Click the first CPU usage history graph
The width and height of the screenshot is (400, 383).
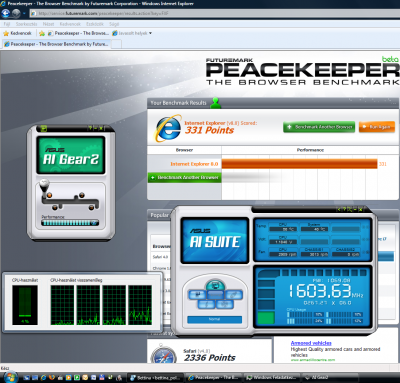(x=62, y=305)
